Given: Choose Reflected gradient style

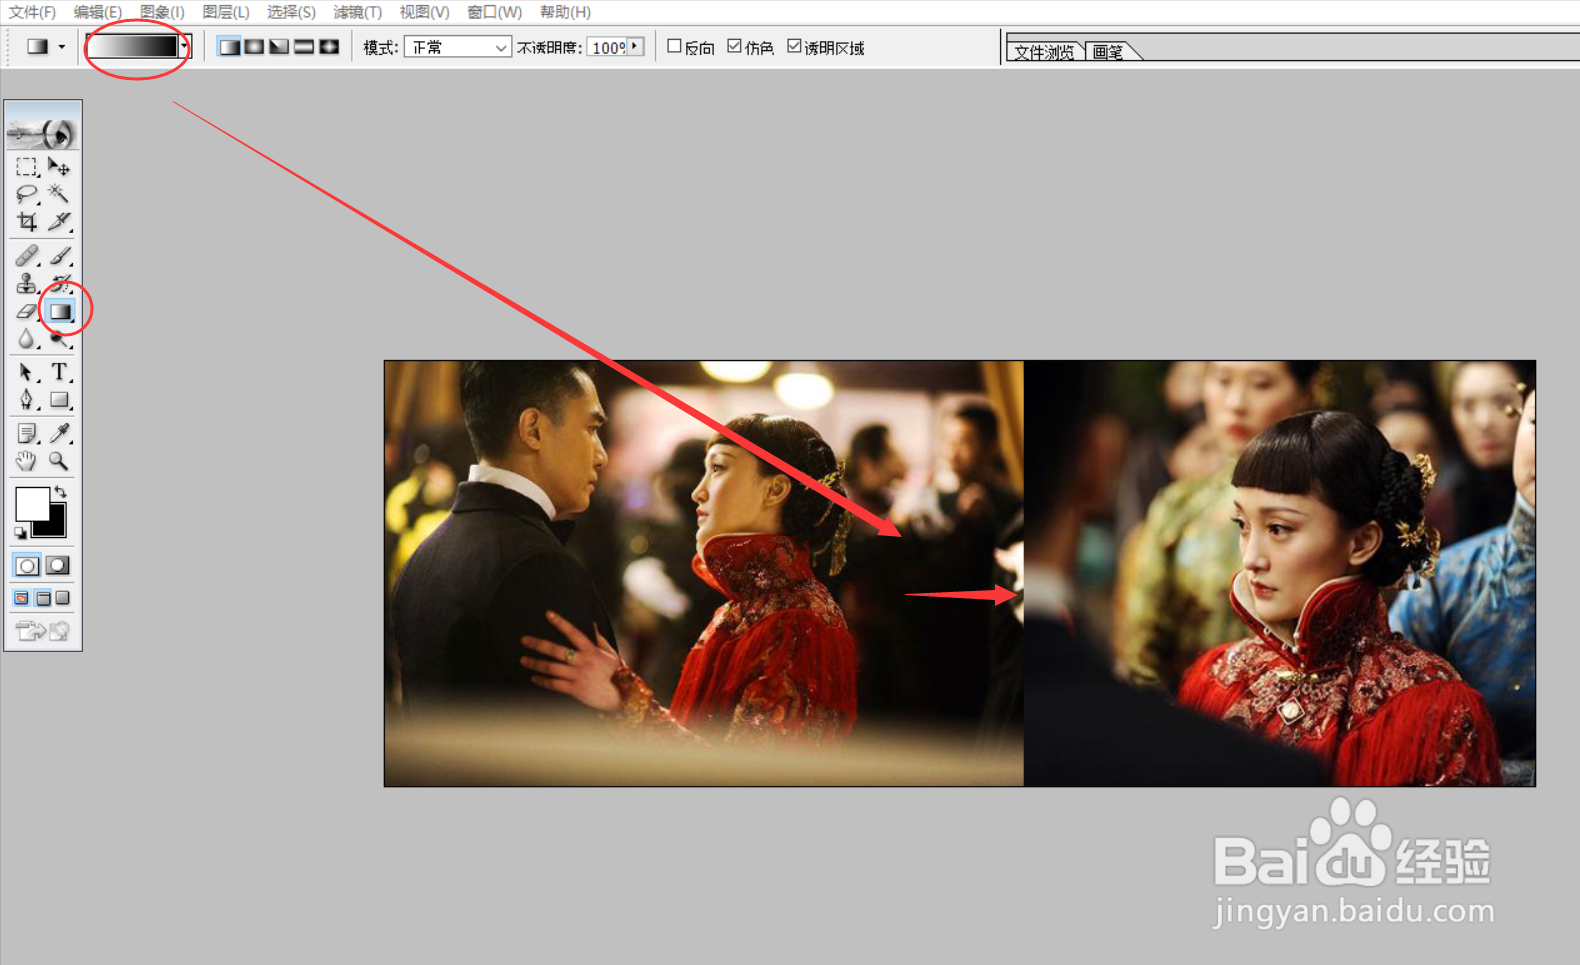Looking at the screenshot, I should (304, 47).
